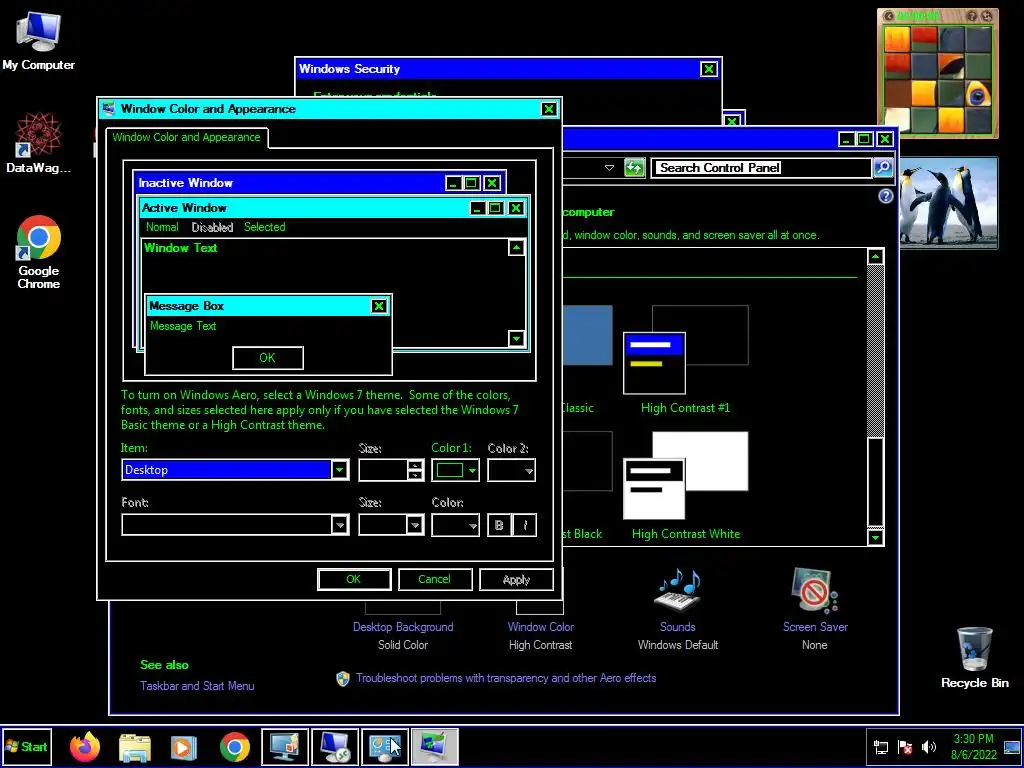
Task: Click the question mark icon on the puzzle gadget
Action: click(x=972, y=16)
